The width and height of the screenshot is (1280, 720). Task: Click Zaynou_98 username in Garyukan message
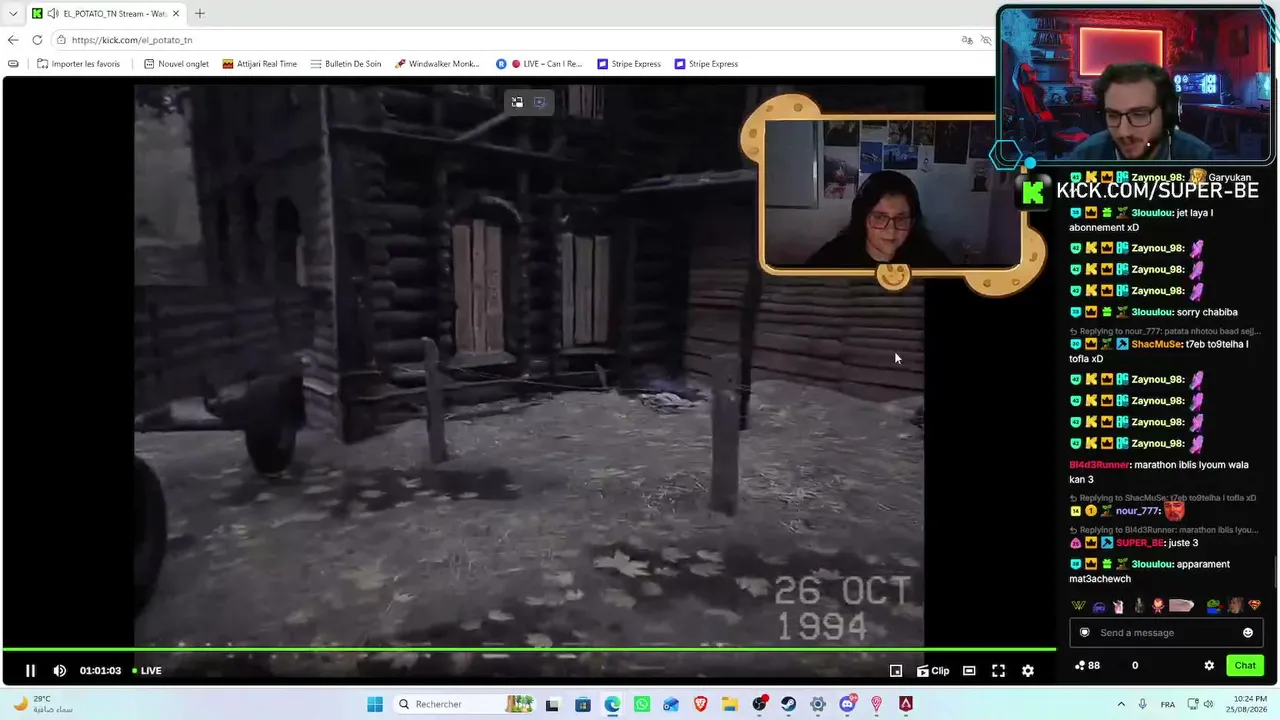[1157, 178]
